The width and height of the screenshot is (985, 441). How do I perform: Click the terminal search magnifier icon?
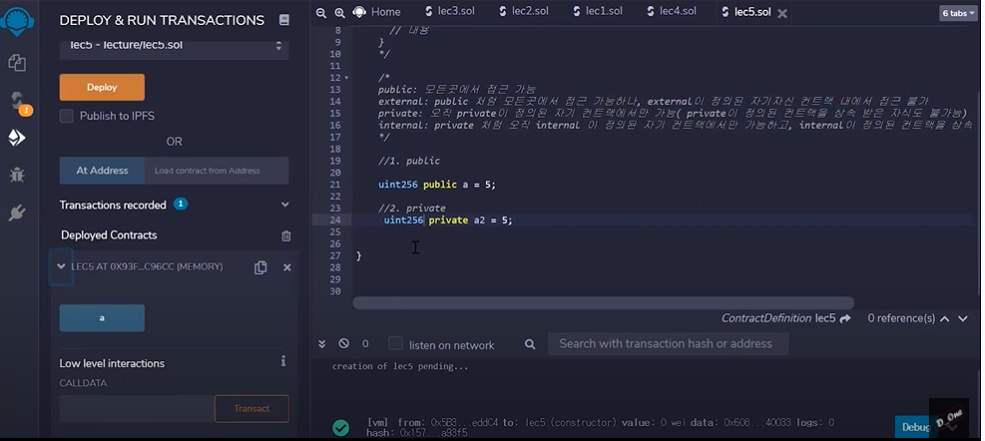click(530, 344)
